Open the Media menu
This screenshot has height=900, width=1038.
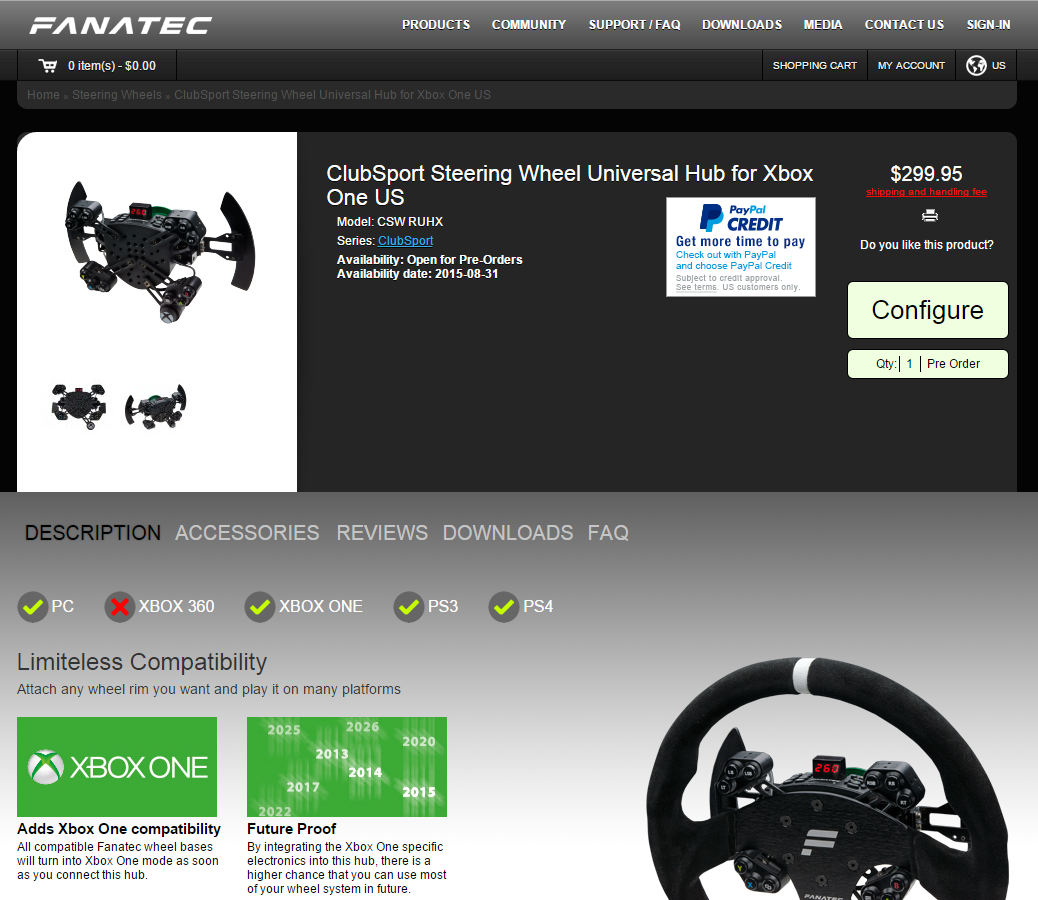tap(823, 25)
